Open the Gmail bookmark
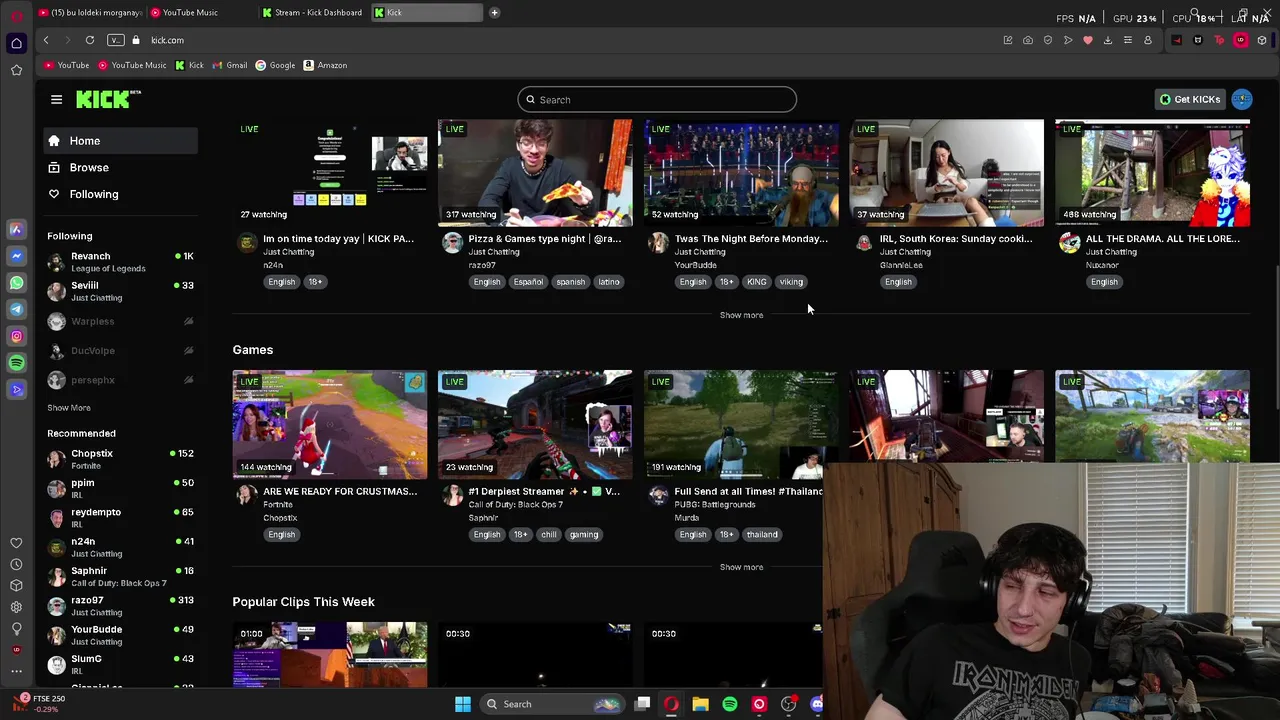The width and height of the screenshot is (1280, 720). (229, 65)
